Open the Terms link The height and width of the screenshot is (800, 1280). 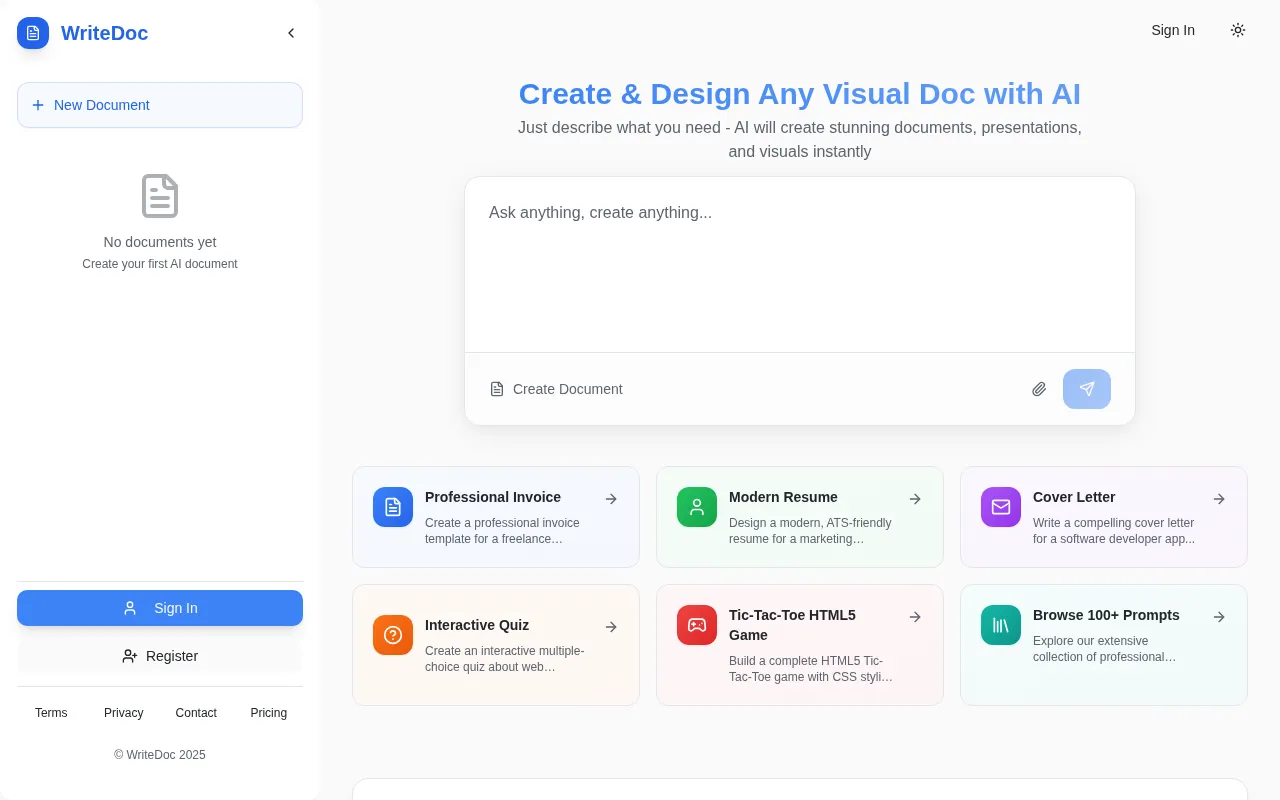click(x=51, y=713)
